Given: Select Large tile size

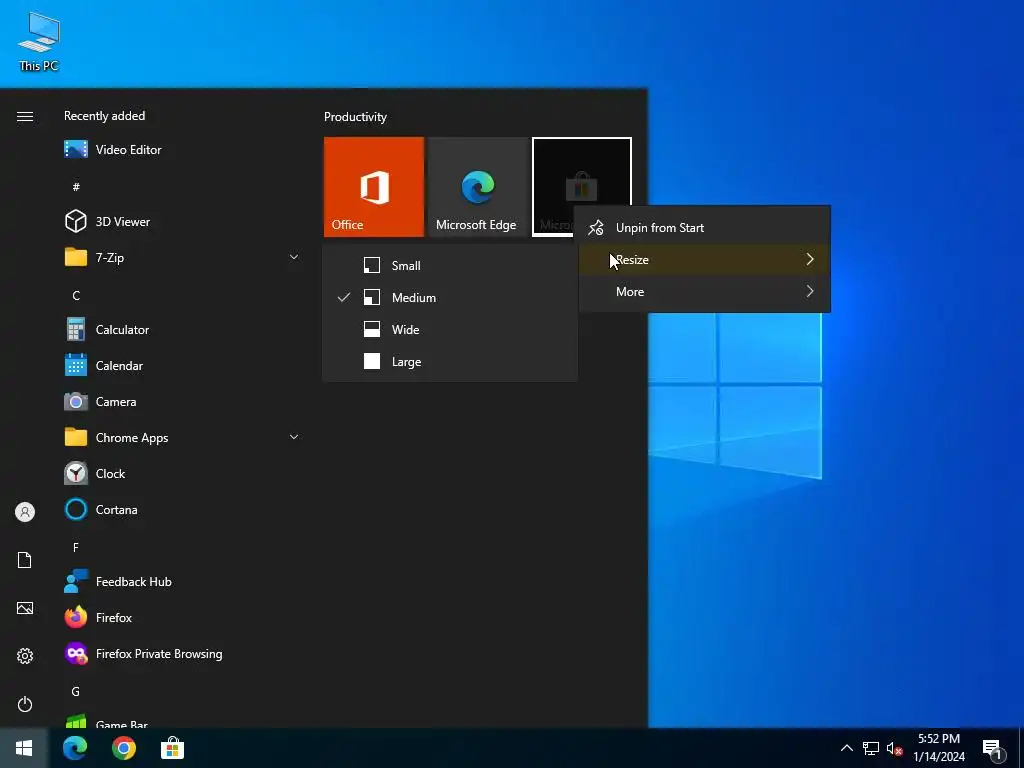Looking at the screenshot, I should pos(450,361).
